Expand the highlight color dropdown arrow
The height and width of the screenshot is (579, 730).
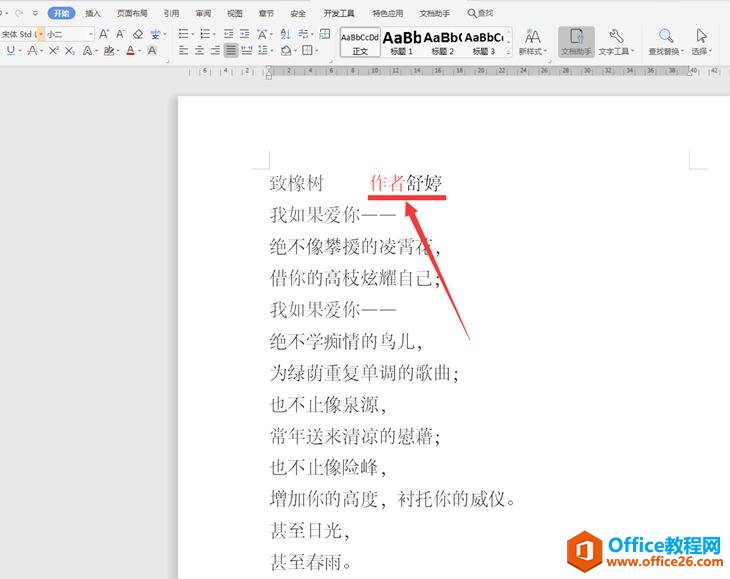click(x=118, y=51)
